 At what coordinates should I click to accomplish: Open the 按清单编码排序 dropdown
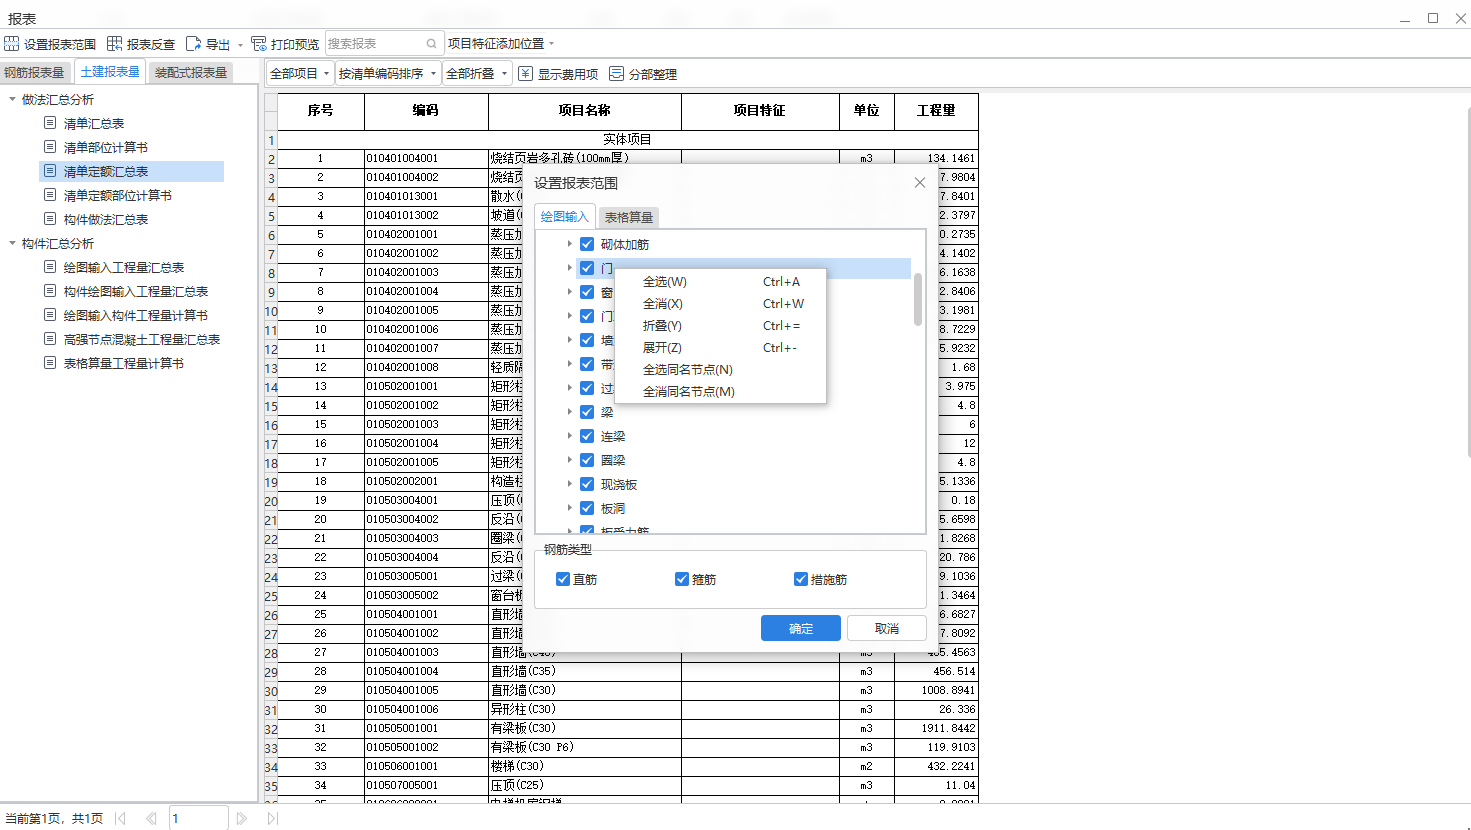pyautogui.click(x=388, y=74)
